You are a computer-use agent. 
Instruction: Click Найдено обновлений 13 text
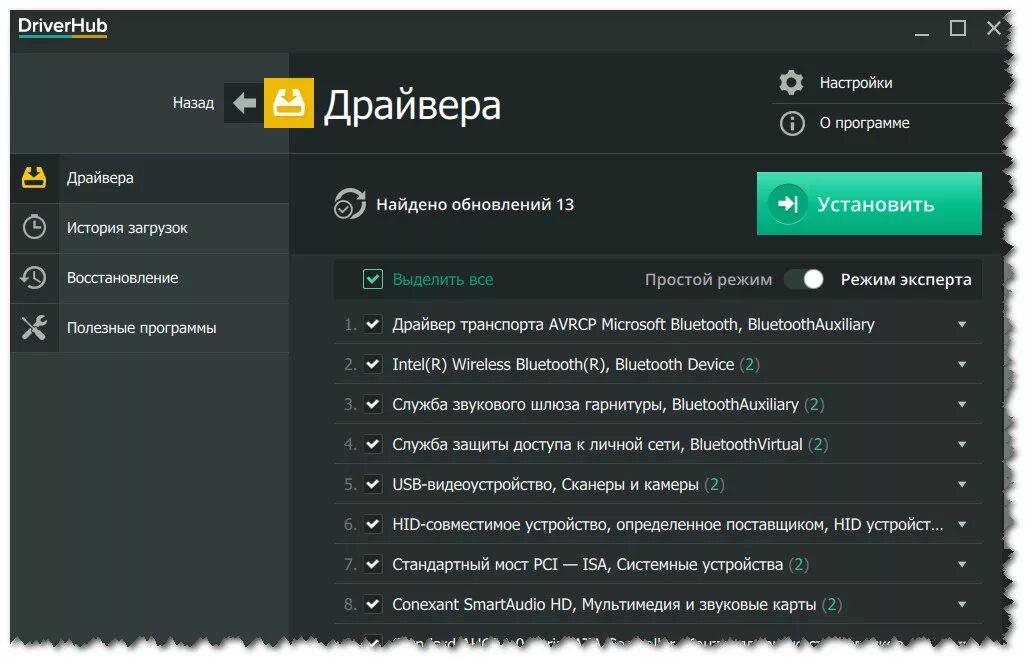tap(475, 204)
